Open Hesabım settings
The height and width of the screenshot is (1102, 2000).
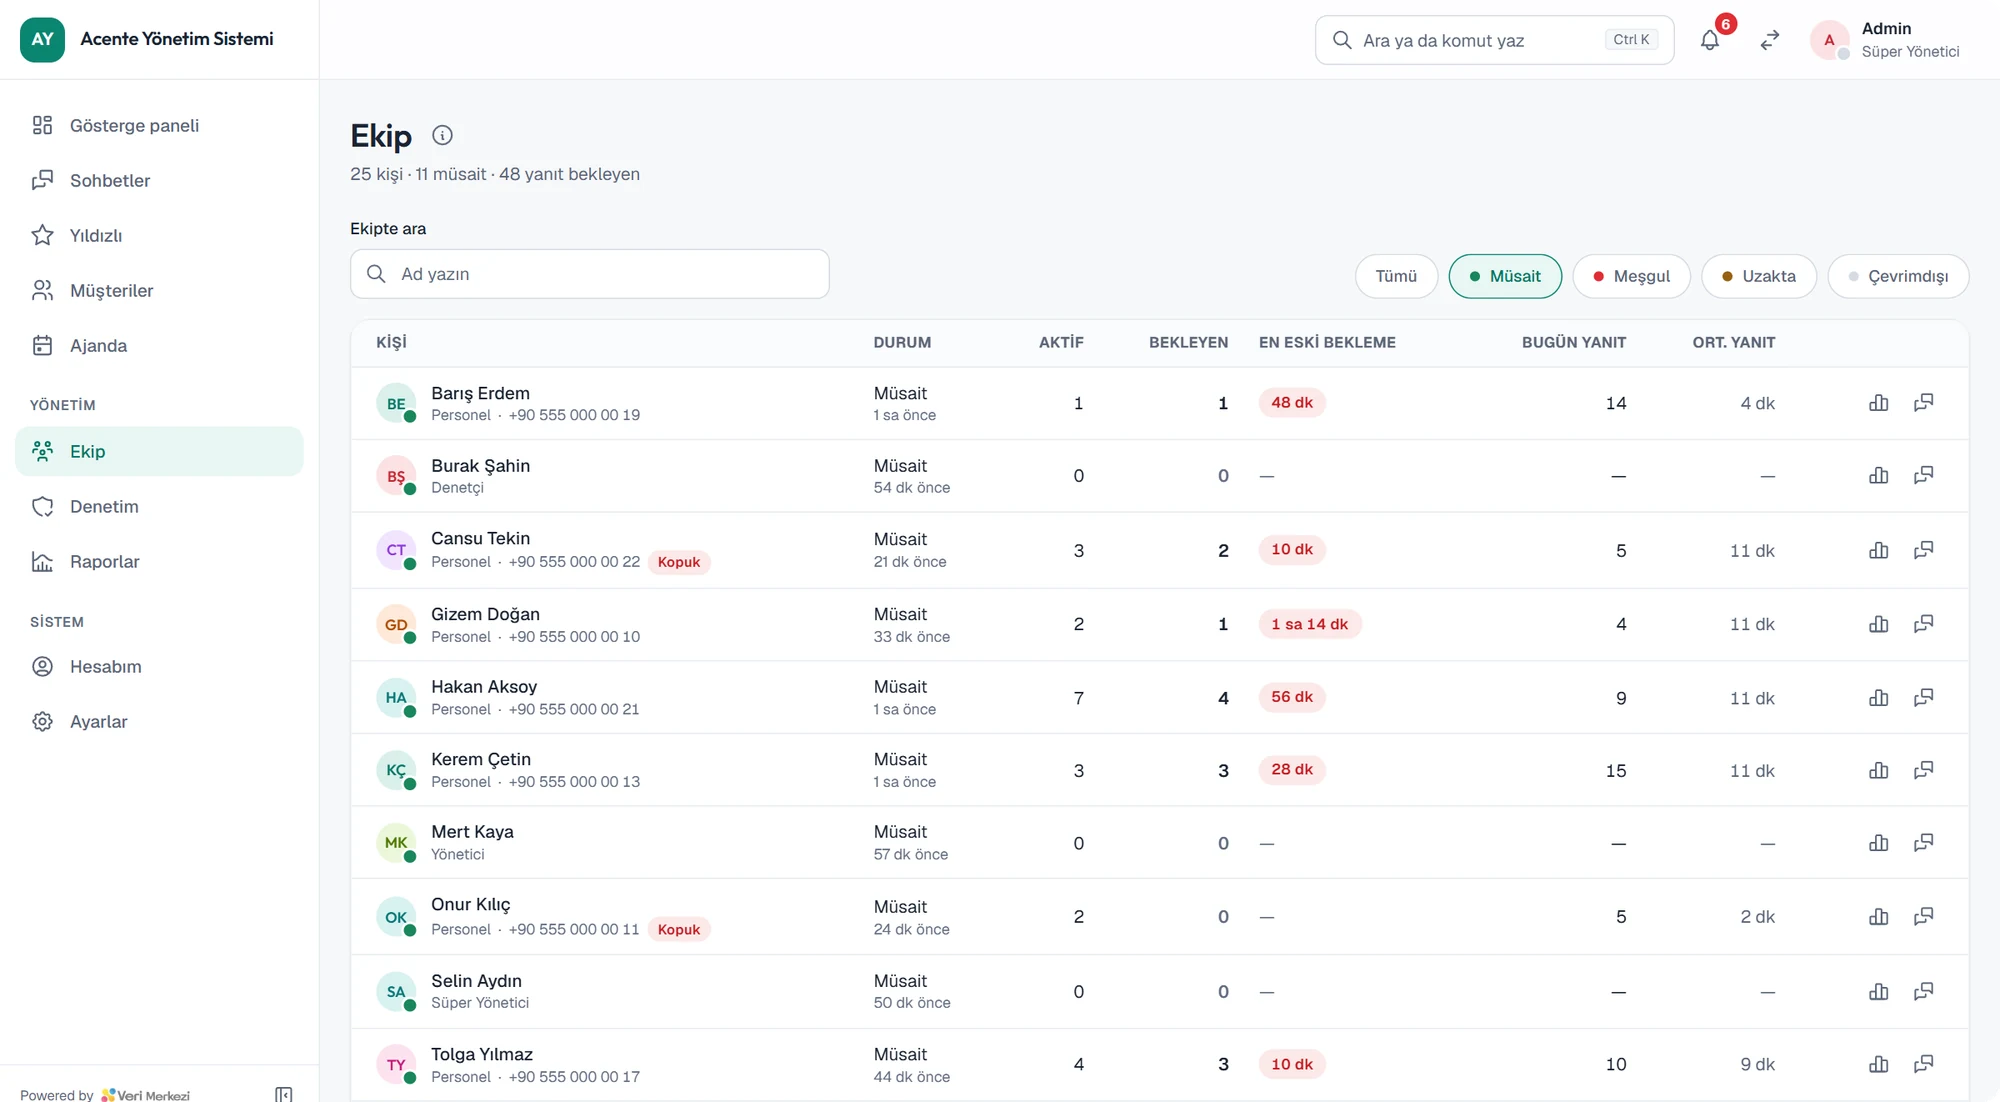coord(159,666)
